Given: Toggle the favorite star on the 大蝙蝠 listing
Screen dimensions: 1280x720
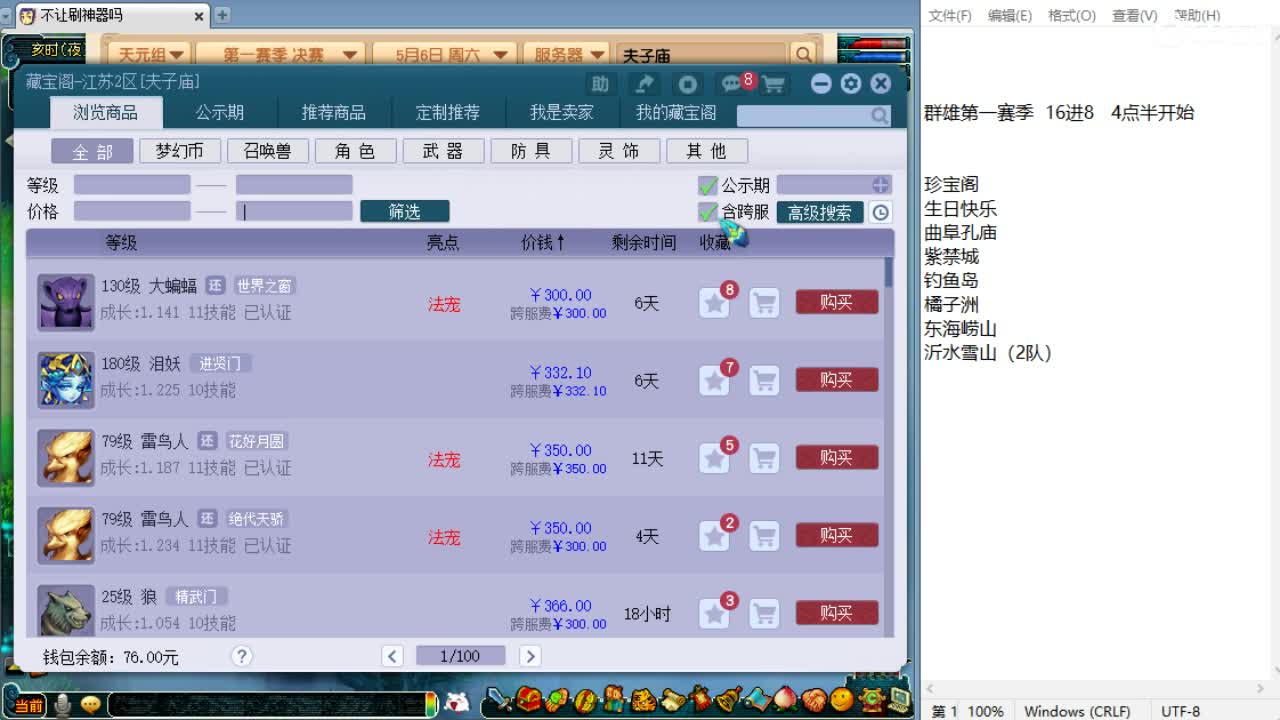Looking at the screenshot, I should click(714, 302).
